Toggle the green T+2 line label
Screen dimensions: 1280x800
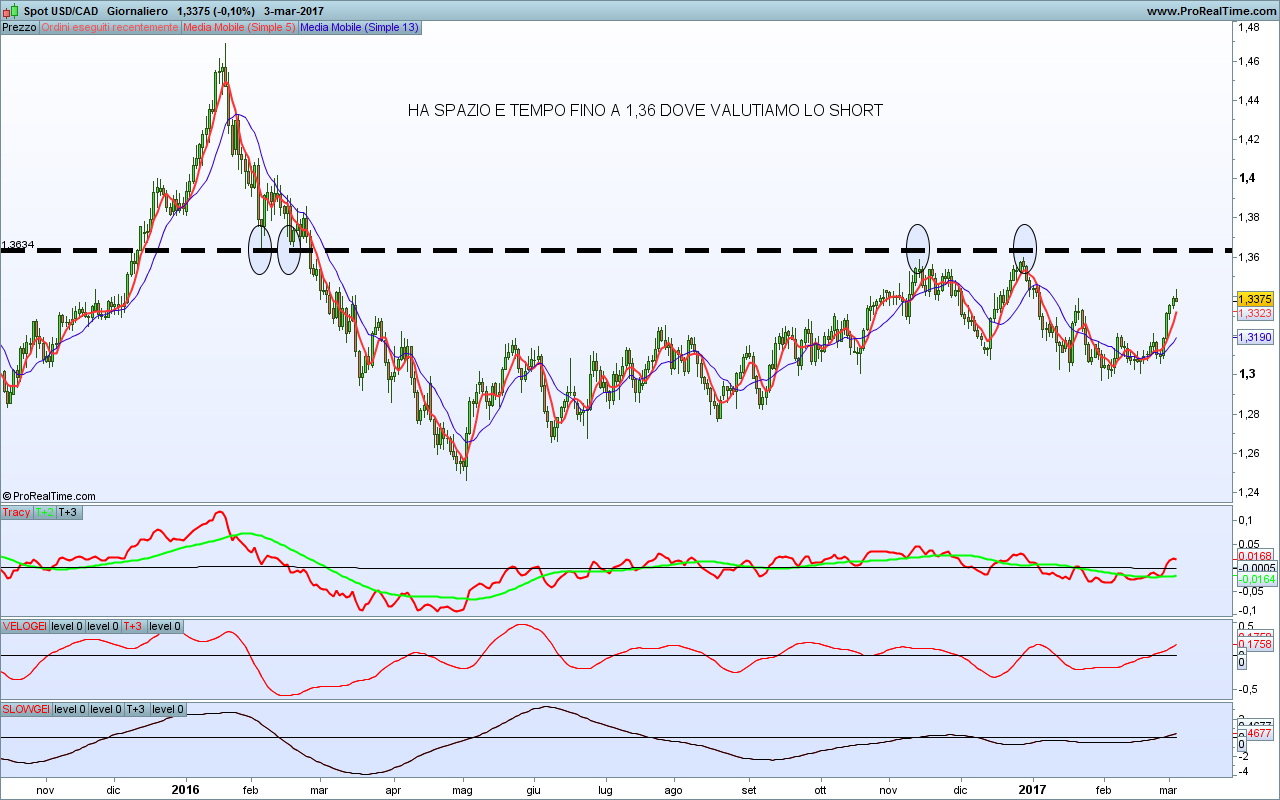(x=45, y=512)
